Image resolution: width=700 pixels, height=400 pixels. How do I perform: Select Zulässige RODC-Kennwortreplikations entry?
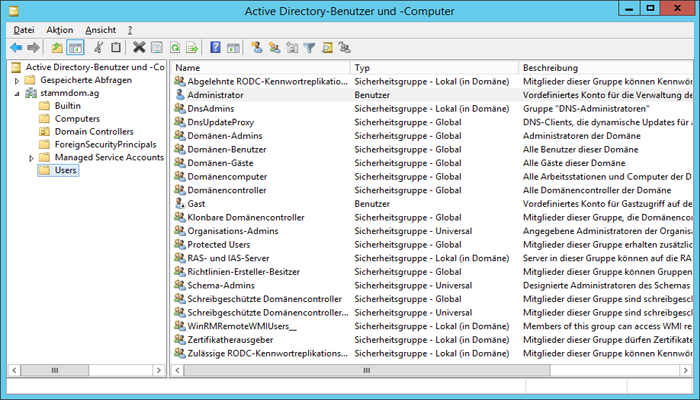click(x=267, y=353)
